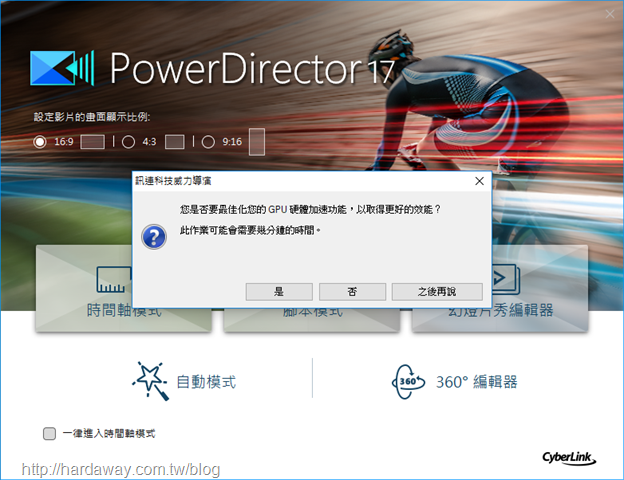
Task: Click the PowerDirector logo icon
Action: pos(62,68)
